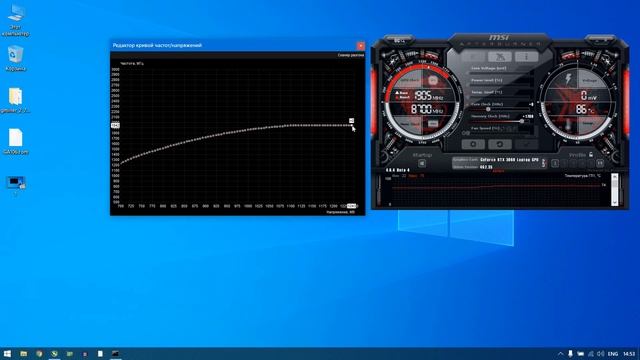Click the GPU temperature monitoring graph
640x360 pixels.
point(496,191)
